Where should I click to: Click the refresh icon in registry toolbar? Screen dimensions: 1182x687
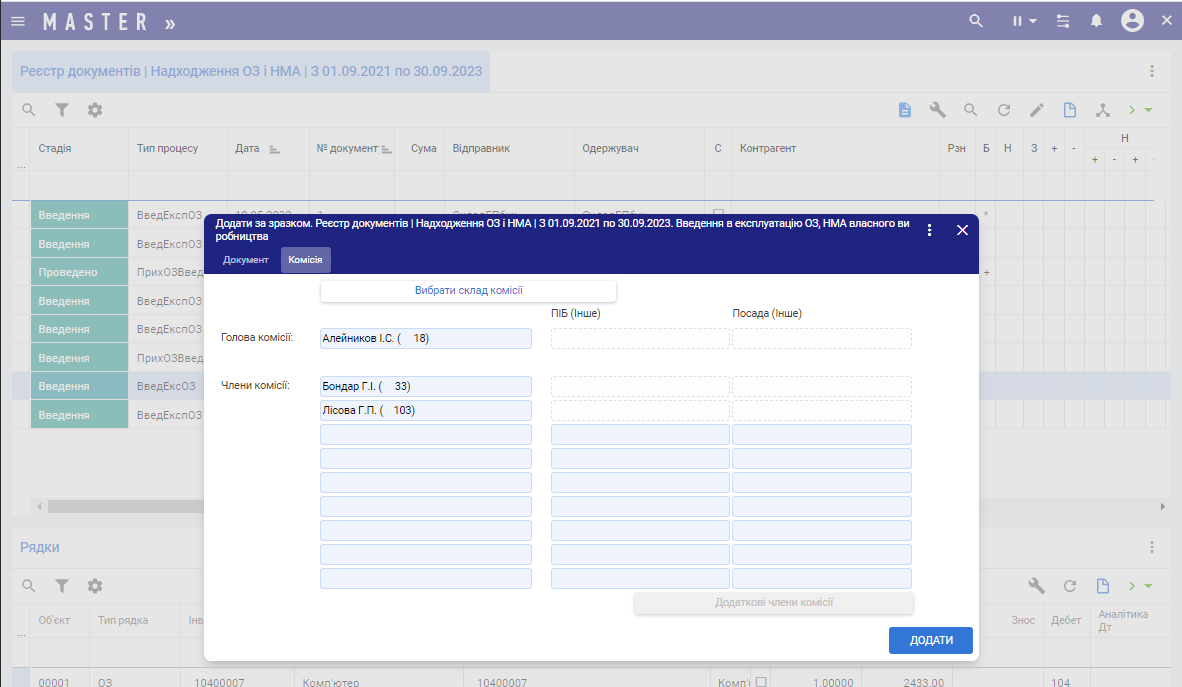point(1003,110)
